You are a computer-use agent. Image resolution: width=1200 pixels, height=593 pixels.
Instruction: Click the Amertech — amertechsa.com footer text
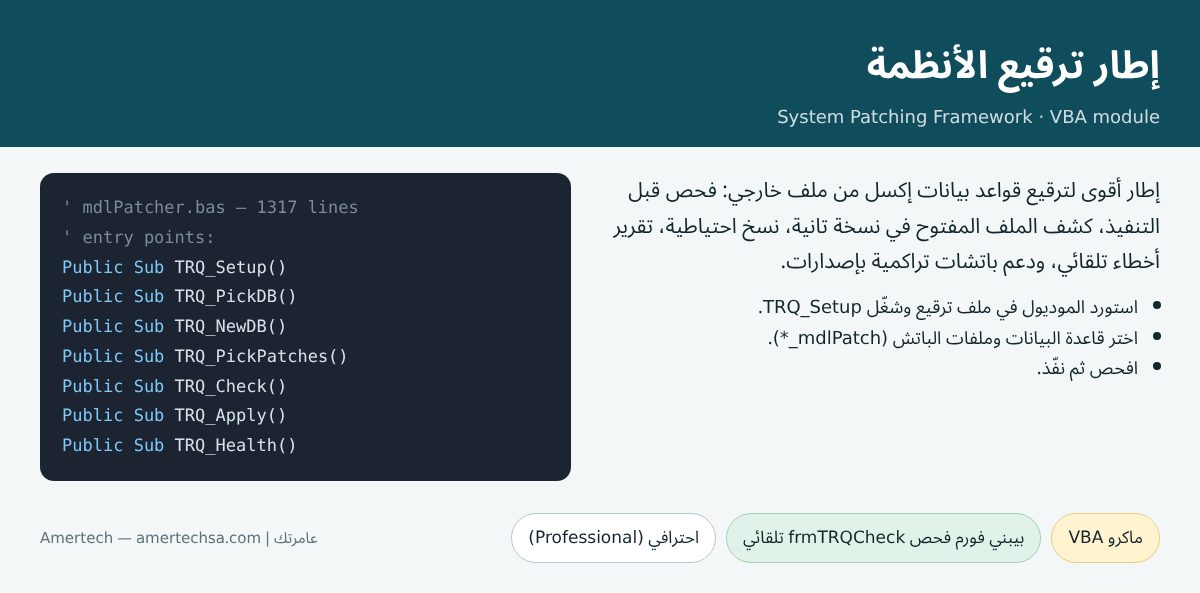178,538
